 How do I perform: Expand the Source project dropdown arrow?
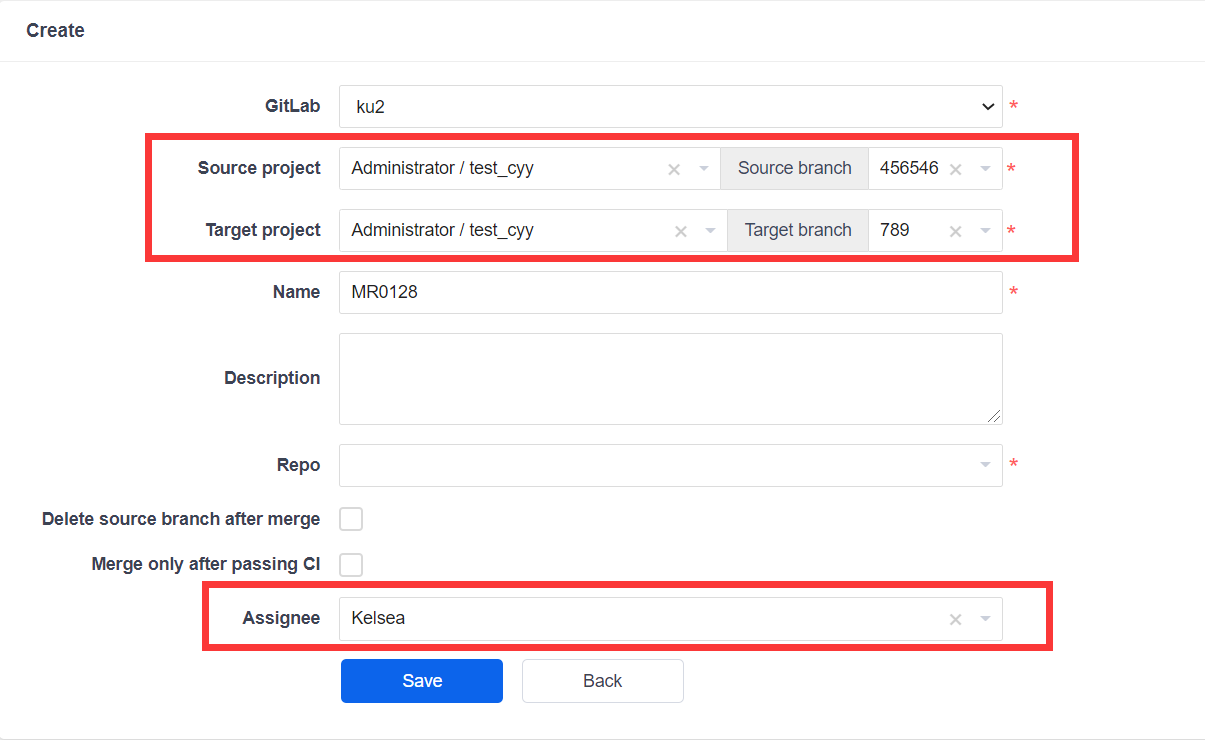tap(704, 169)
